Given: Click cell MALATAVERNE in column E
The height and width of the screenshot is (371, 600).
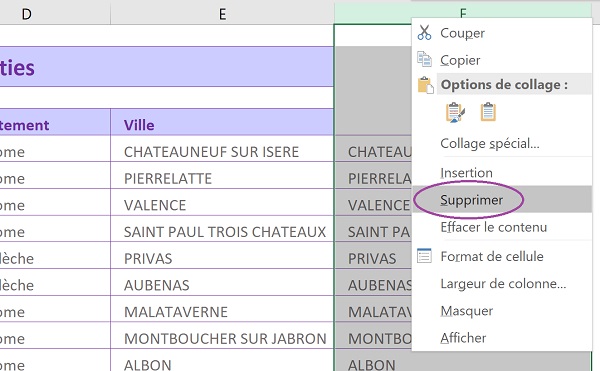Looking at the screenshot, I should [222, 309].
